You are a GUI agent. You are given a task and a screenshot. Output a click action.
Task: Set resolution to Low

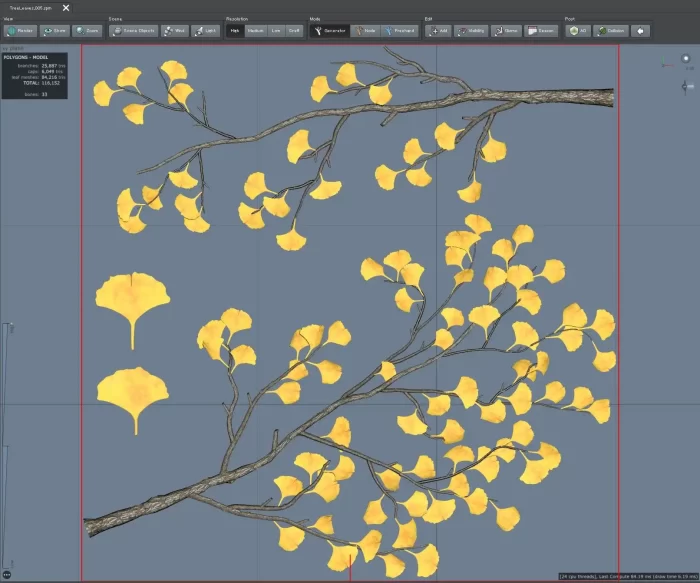tap(276, 31)
